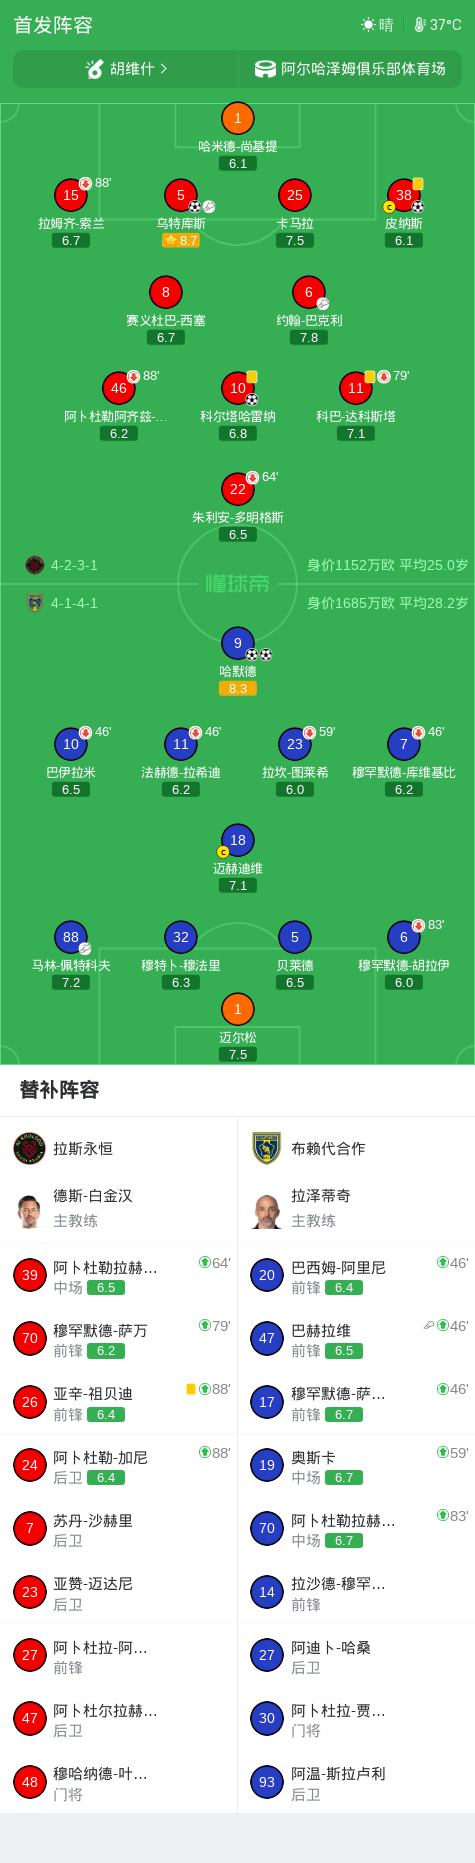Tap captain 迈赫迪维 number 18 circle
Image resolution: width=475 pixels, height=1863 pixels.
(x=237, y=840)
